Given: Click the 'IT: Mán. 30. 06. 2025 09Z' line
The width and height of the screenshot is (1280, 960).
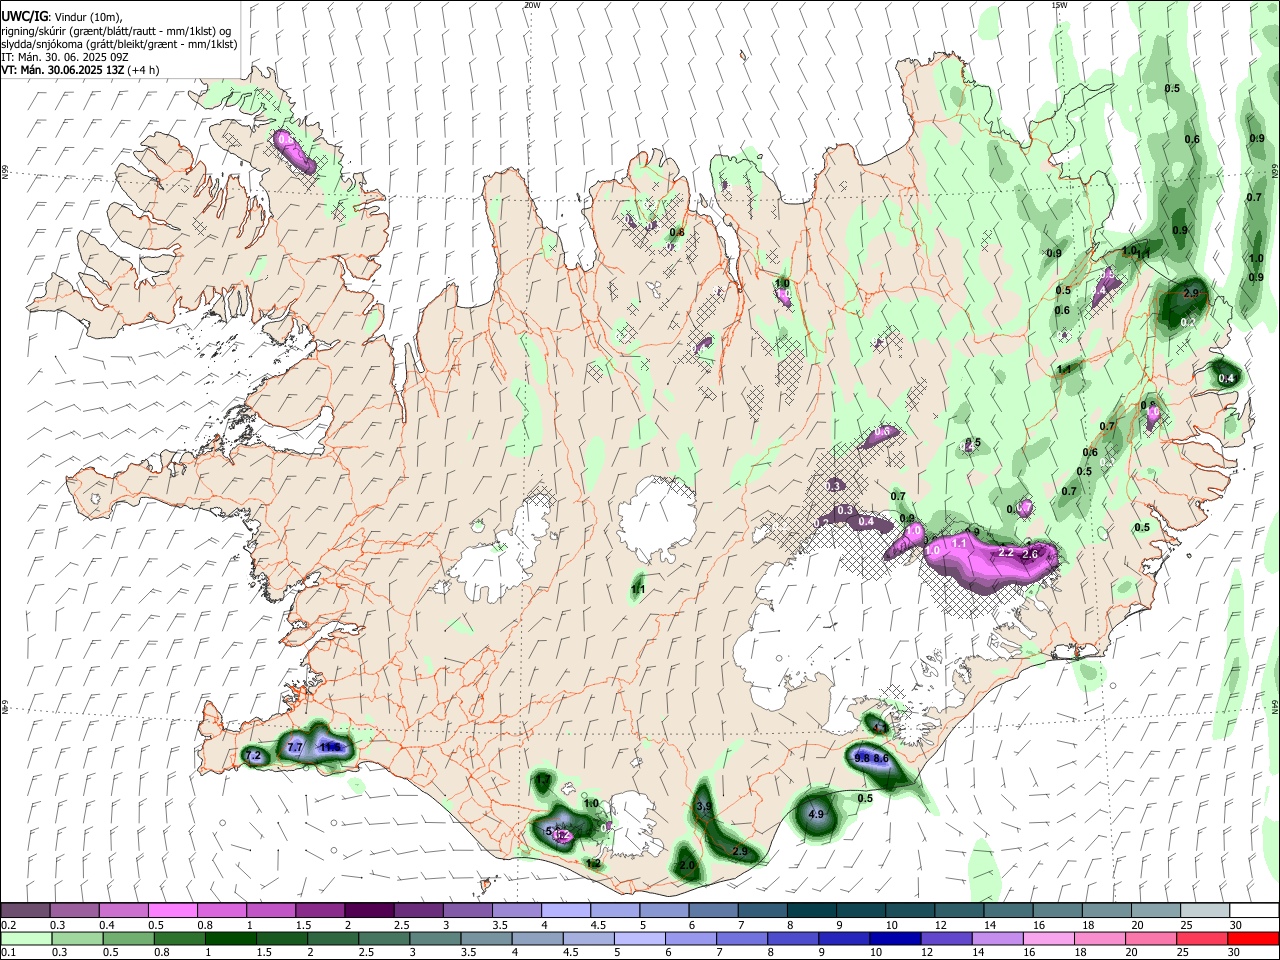Looking at the screenshot, I should pos(64,57).
